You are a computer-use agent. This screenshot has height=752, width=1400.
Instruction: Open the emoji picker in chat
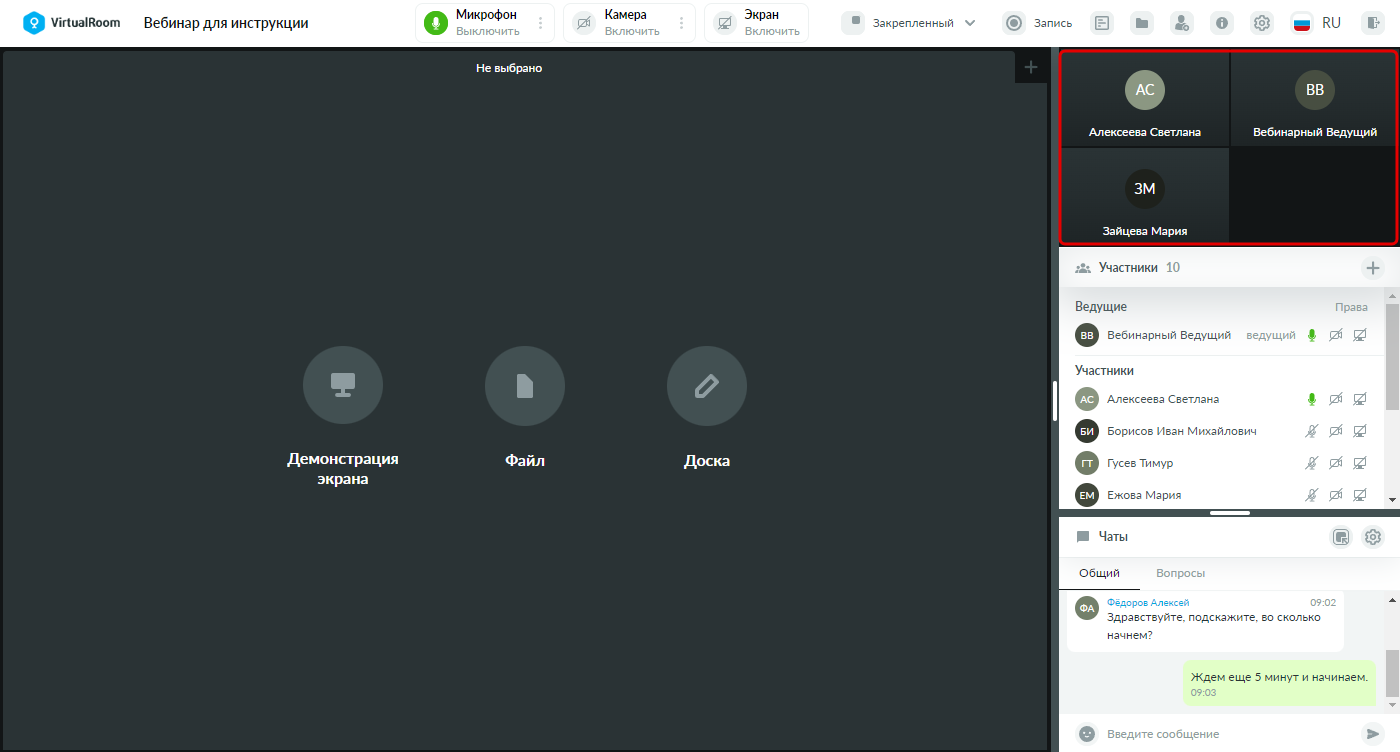(x=1087, y=733)
